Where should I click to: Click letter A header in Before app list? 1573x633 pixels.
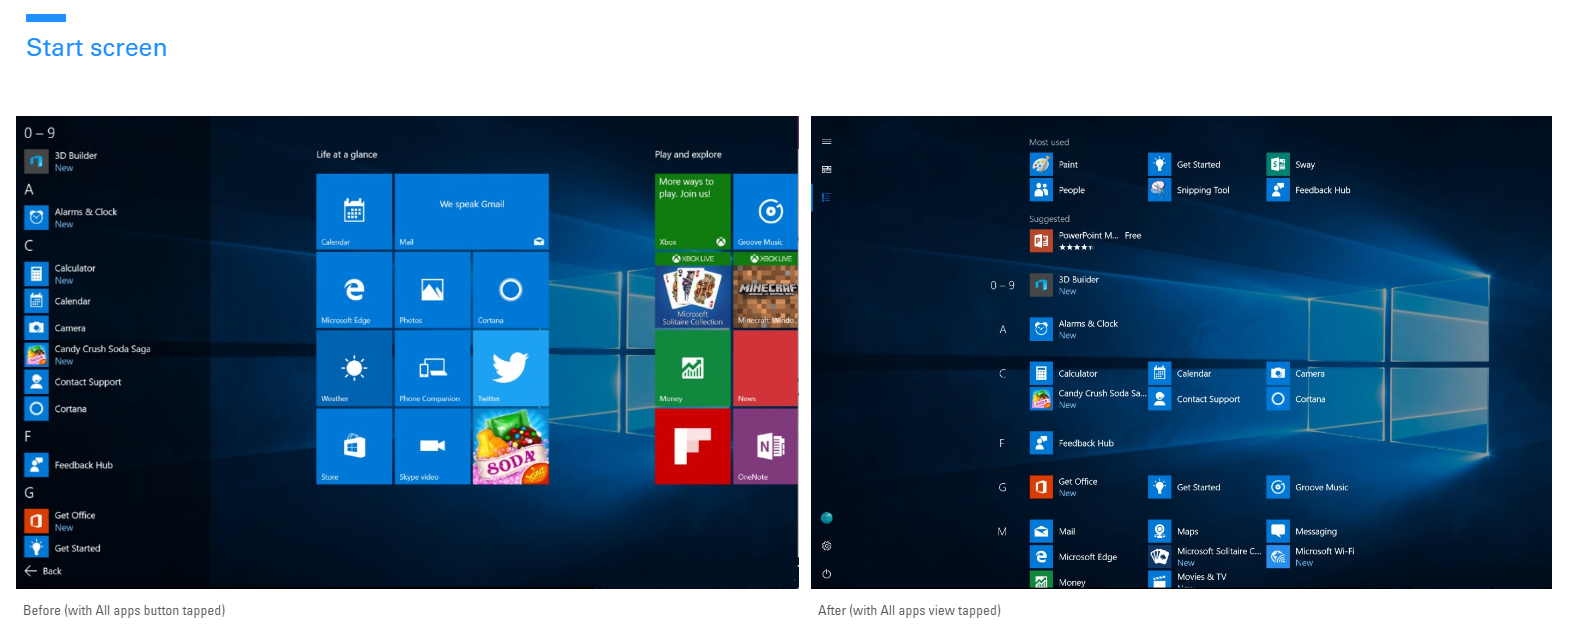pyautogui.click(x=29, y=189)
